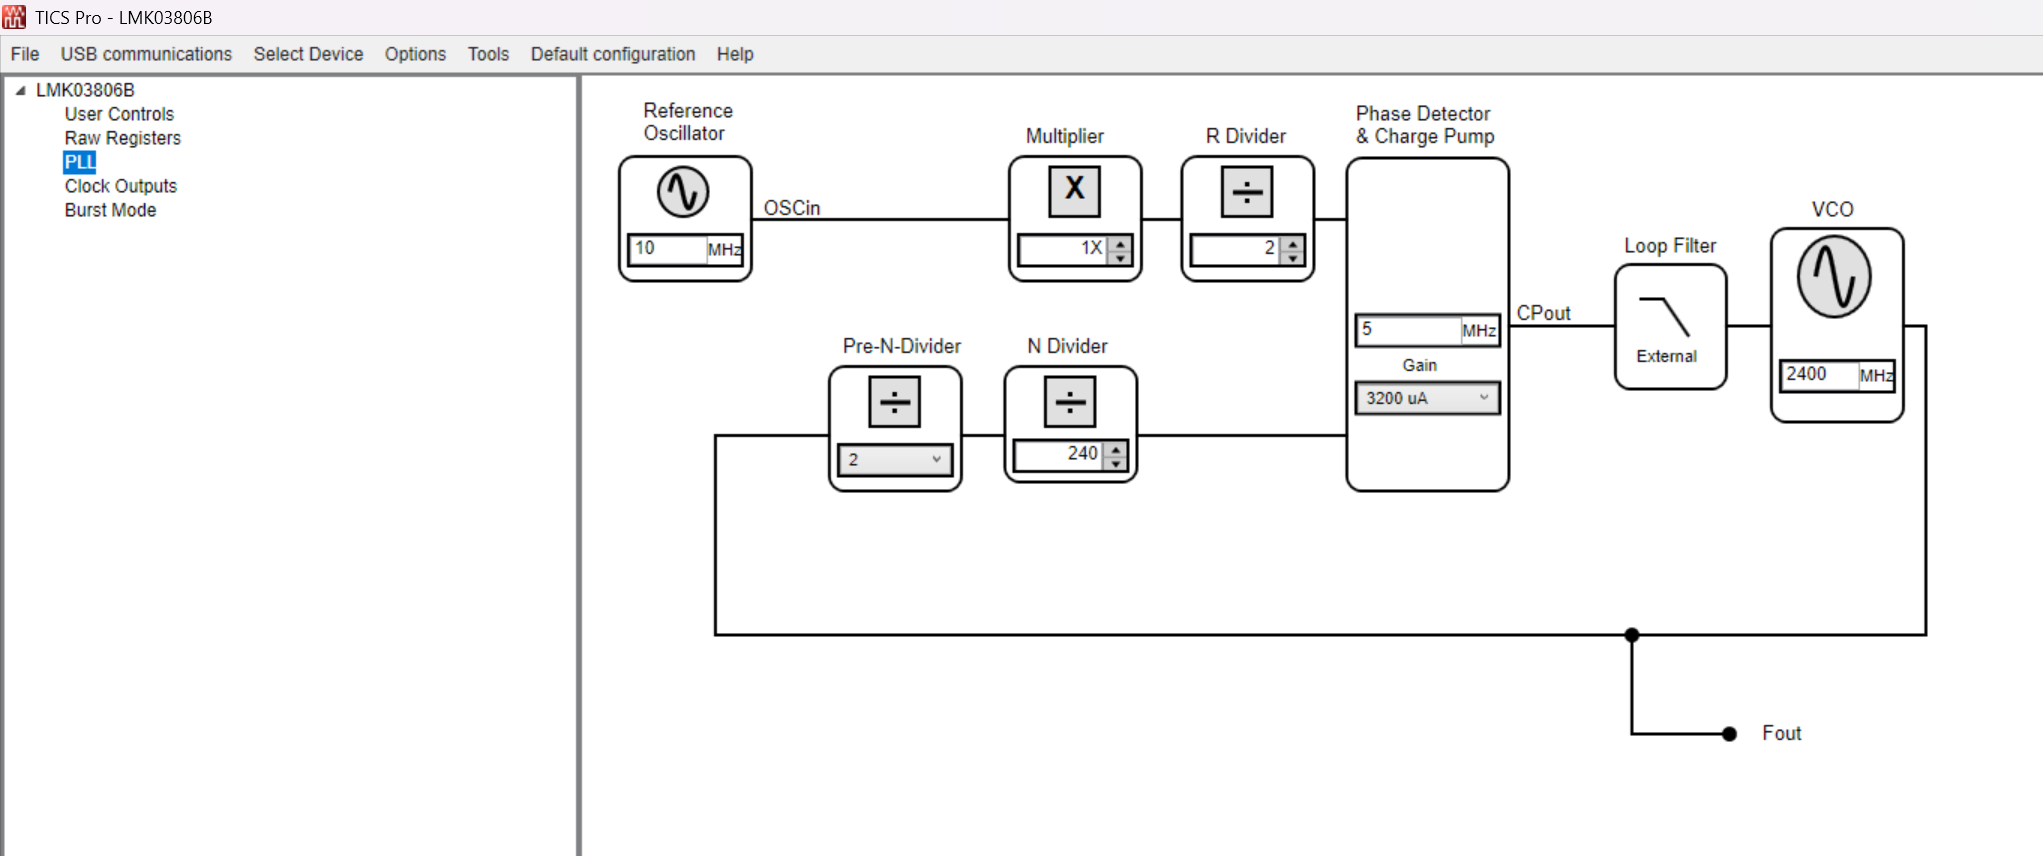Screen dimensions: 2043x856
Task: Click the N Divider division icon
Action: (1070, 402)
